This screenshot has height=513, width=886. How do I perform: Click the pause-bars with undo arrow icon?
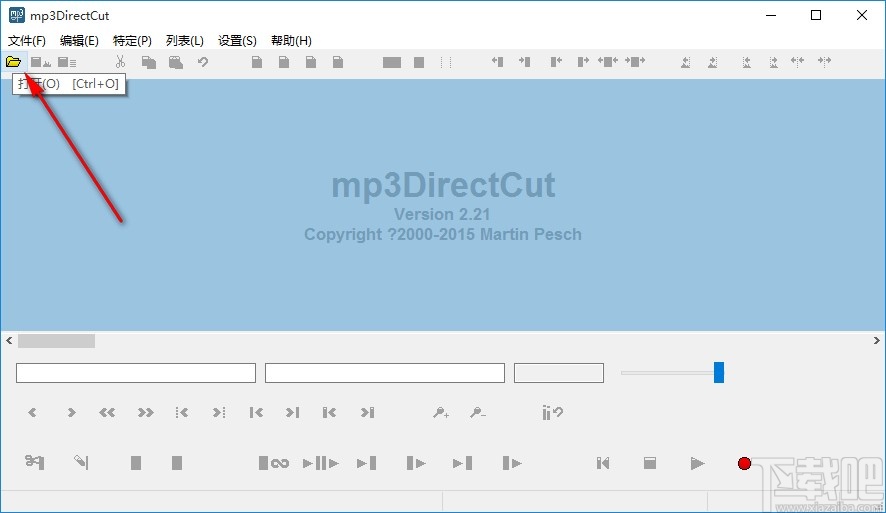(x=552, y=412)
